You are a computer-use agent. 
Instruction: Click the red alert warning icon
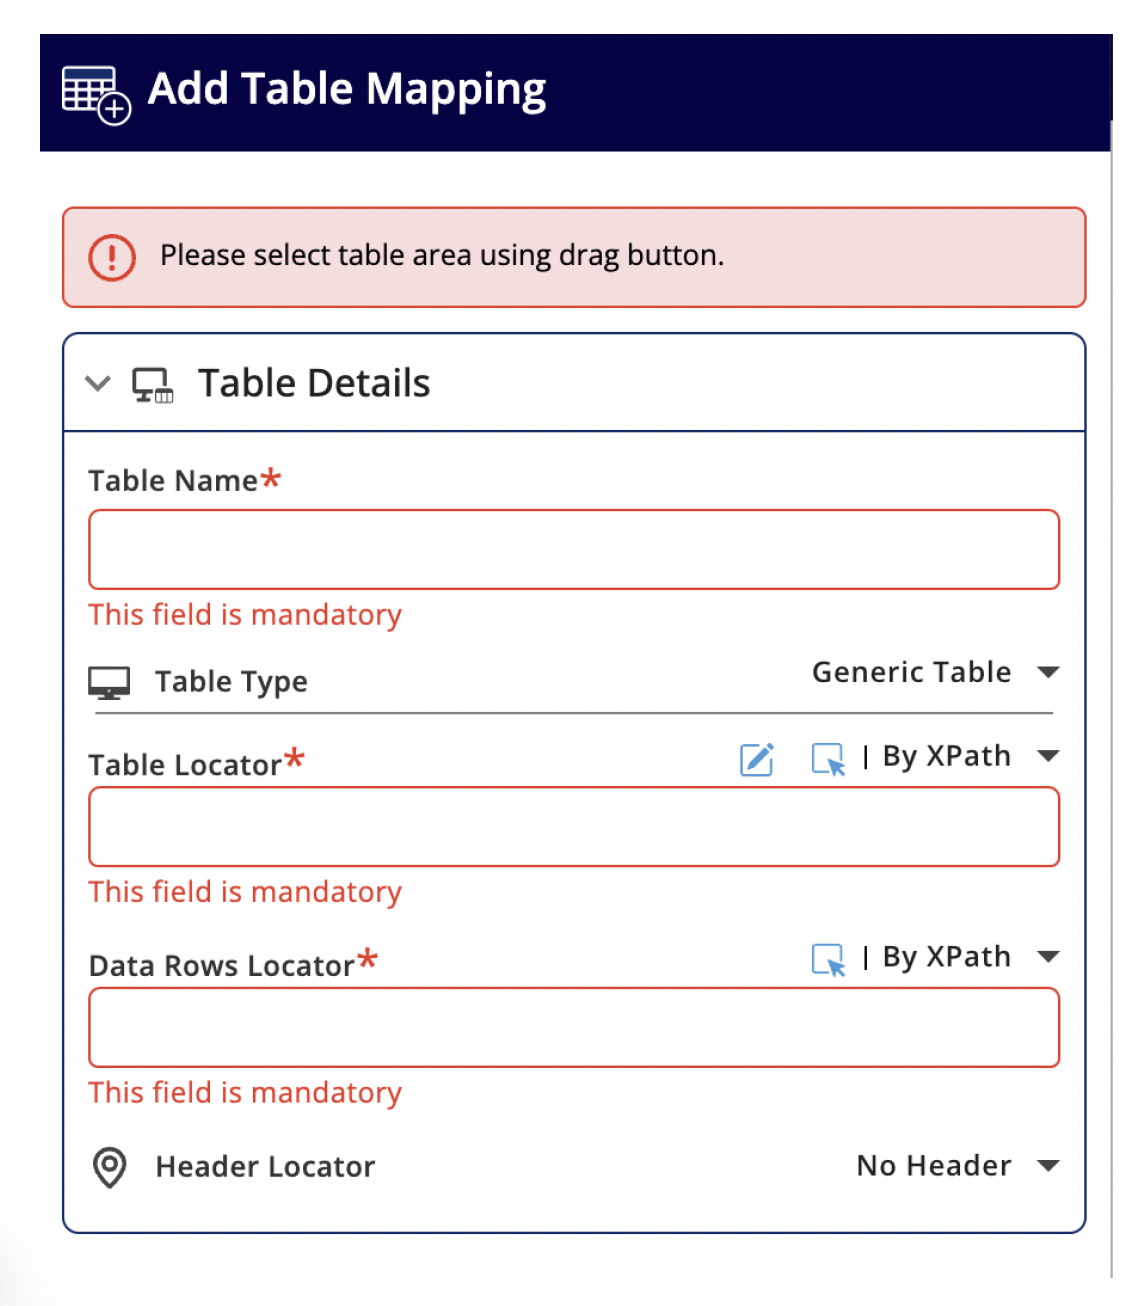pos(112,257)
